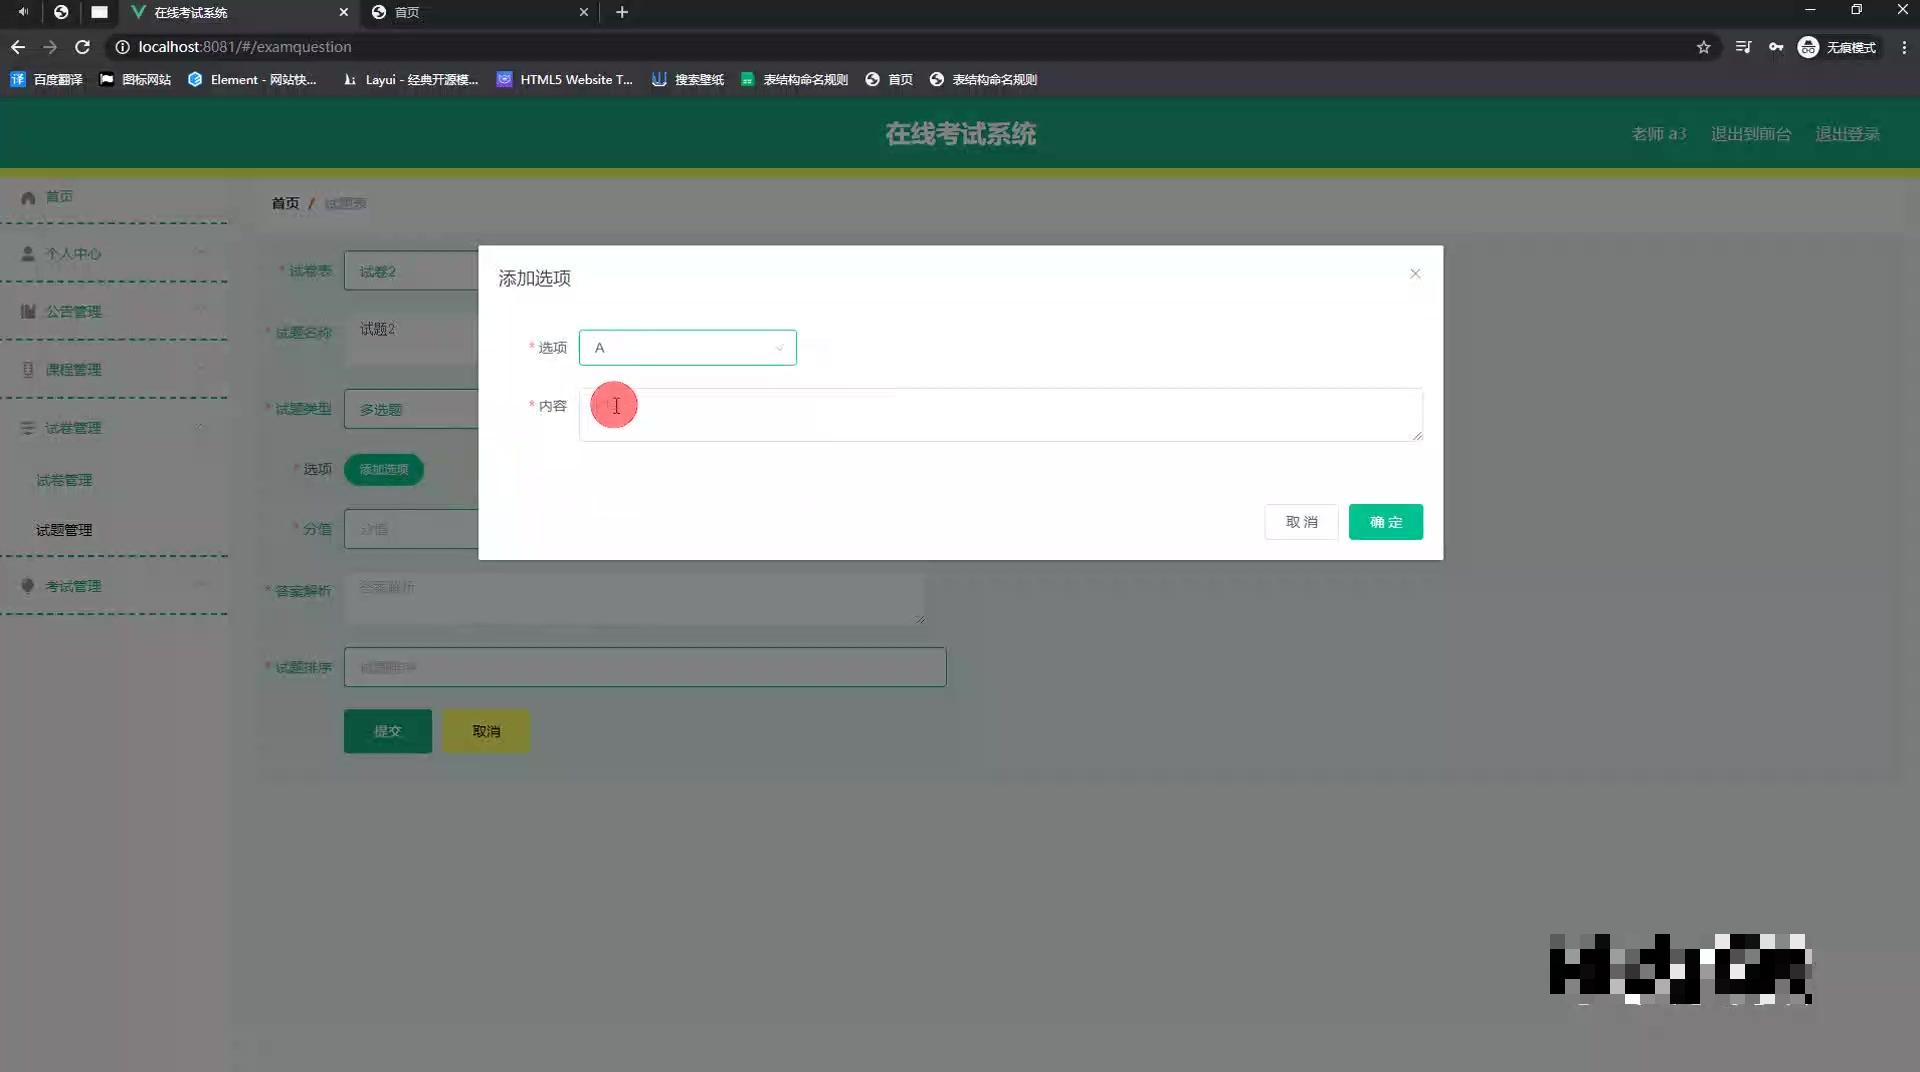Click the bookmark star in address bar

pos(1704,47)
